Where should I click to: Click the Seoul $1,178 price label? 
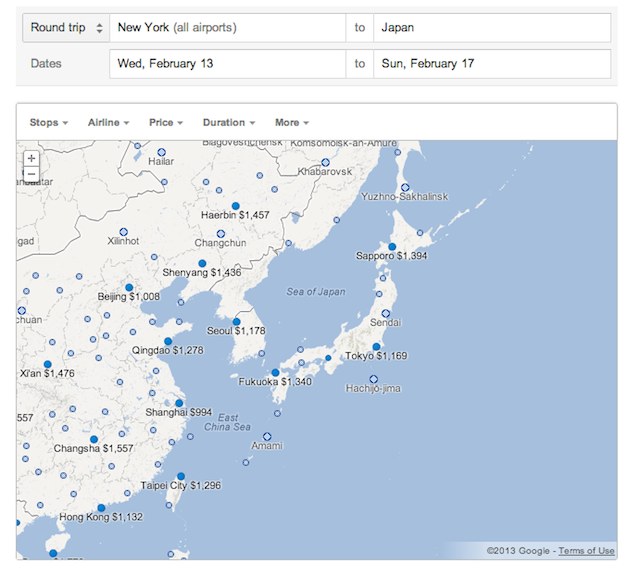(x=236, y=331)
